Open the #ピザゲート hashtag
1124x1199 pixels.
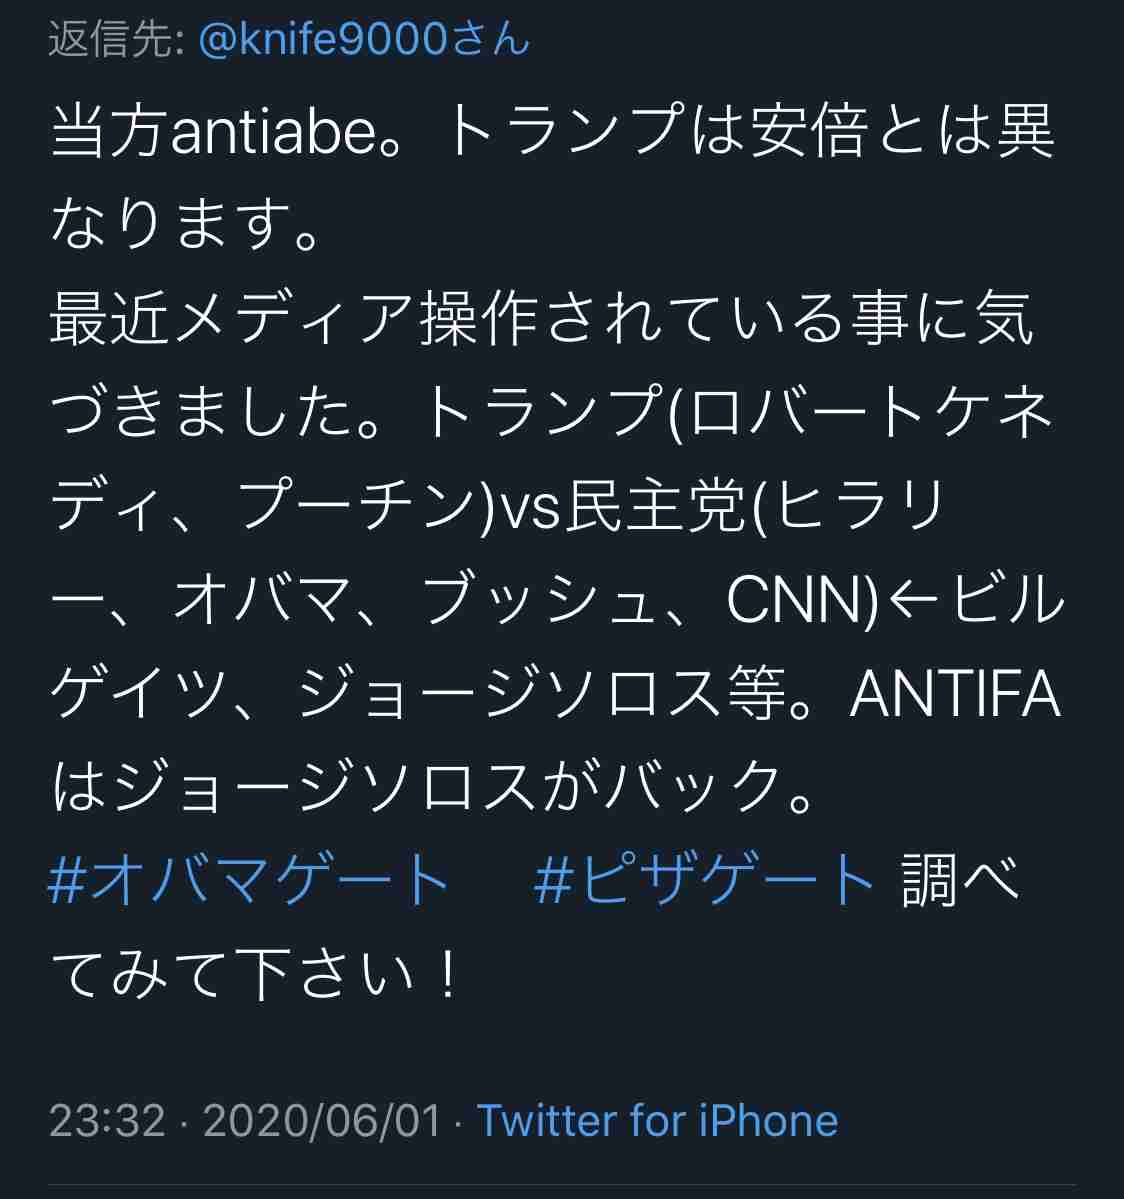pyautogui.click(x=703, y=880)
